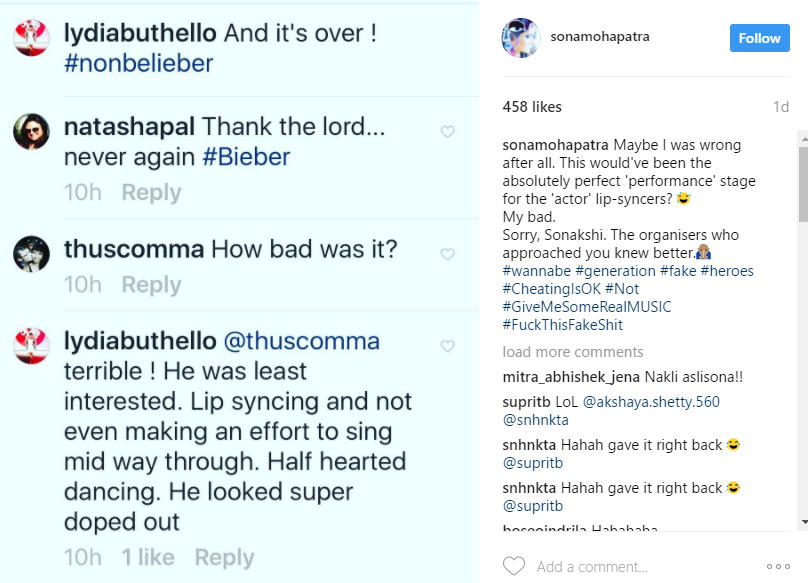Open sonamohapatra's profile avatar

[x=520, y=38]
